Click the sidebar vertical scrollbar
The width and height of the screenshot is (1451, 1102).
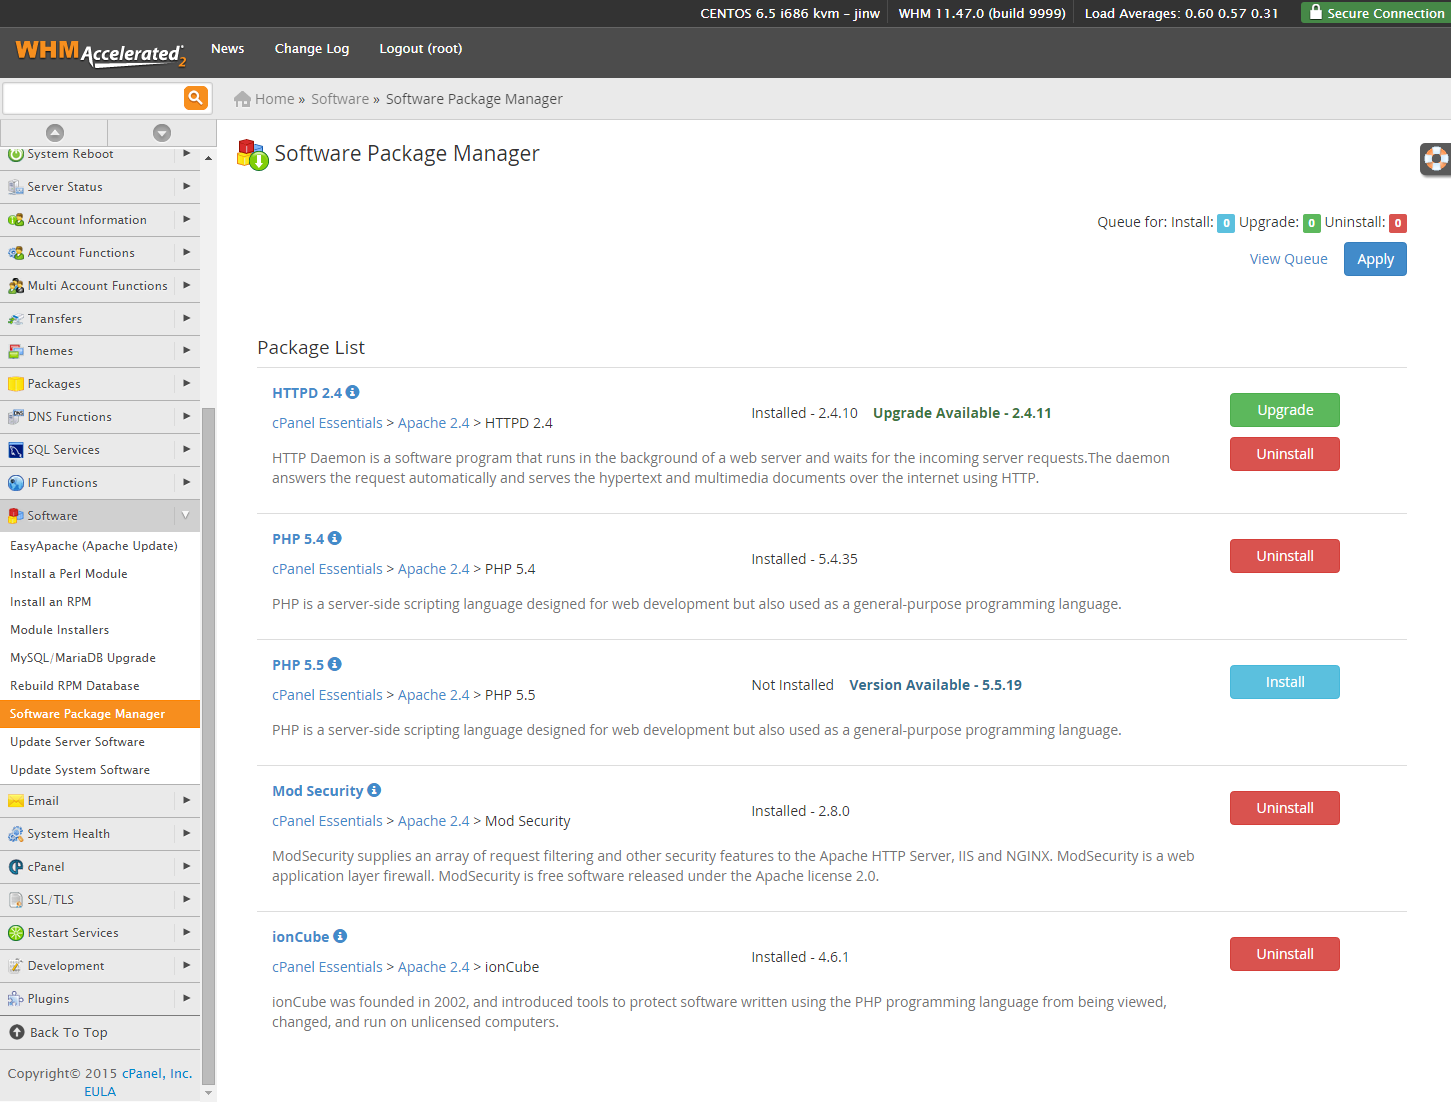(208, 745)
